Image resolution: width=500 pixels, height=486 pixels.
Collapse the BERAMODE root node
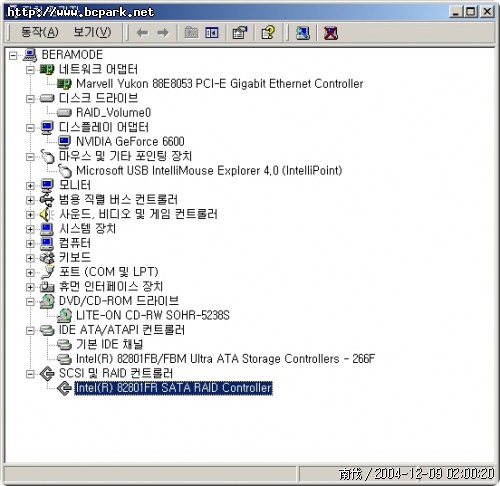13,55
